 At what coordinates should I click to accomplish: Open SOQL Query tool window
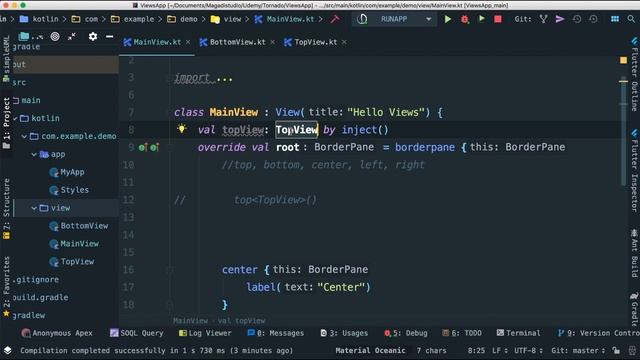coord(137,333)
